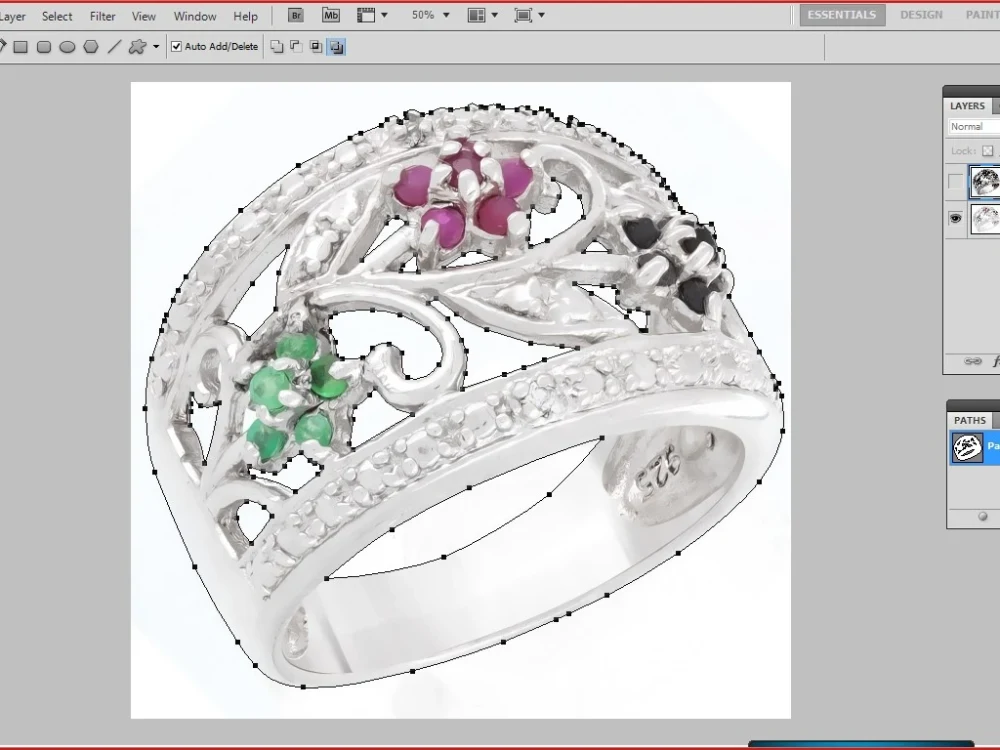Select the Polygon shape tool
Screen dimensions: 1000x750
(x=91, y=47)
